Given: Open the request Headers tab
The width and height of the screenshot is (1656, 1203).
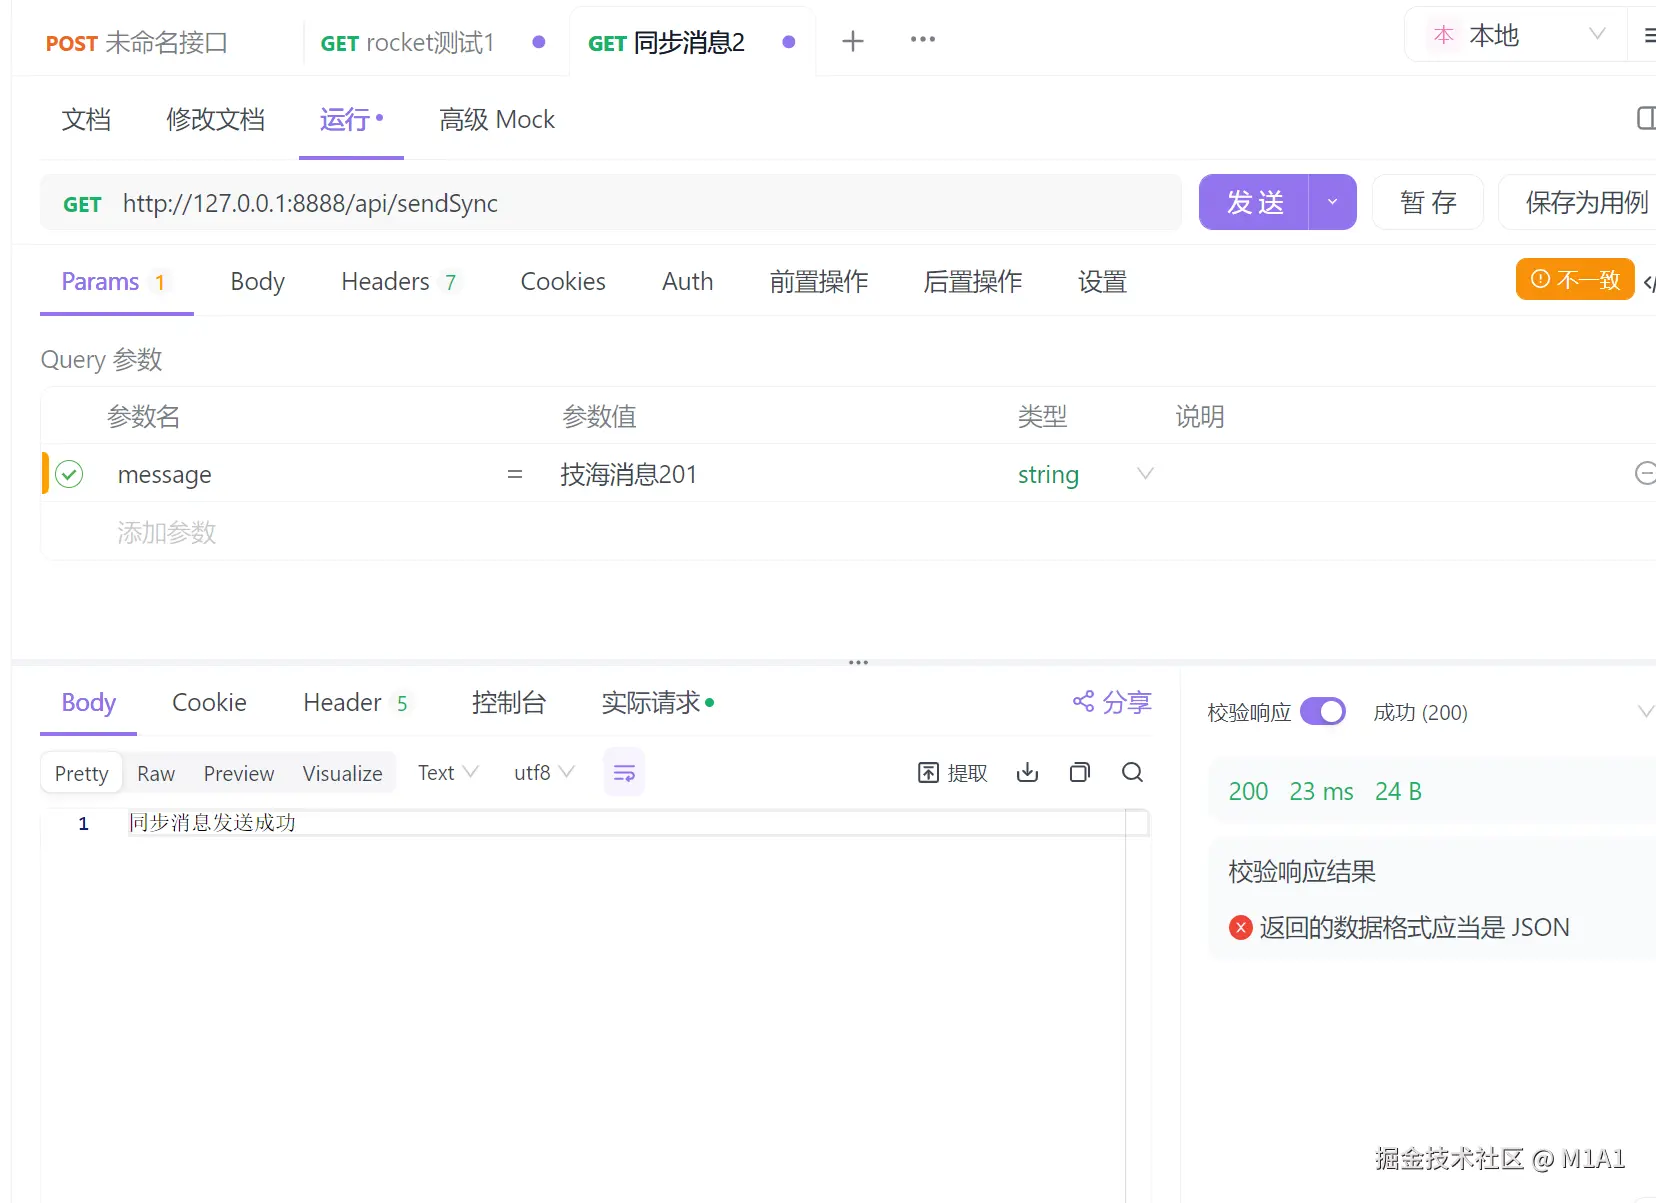Looking at the screenshot, I should tap(400, 282).
